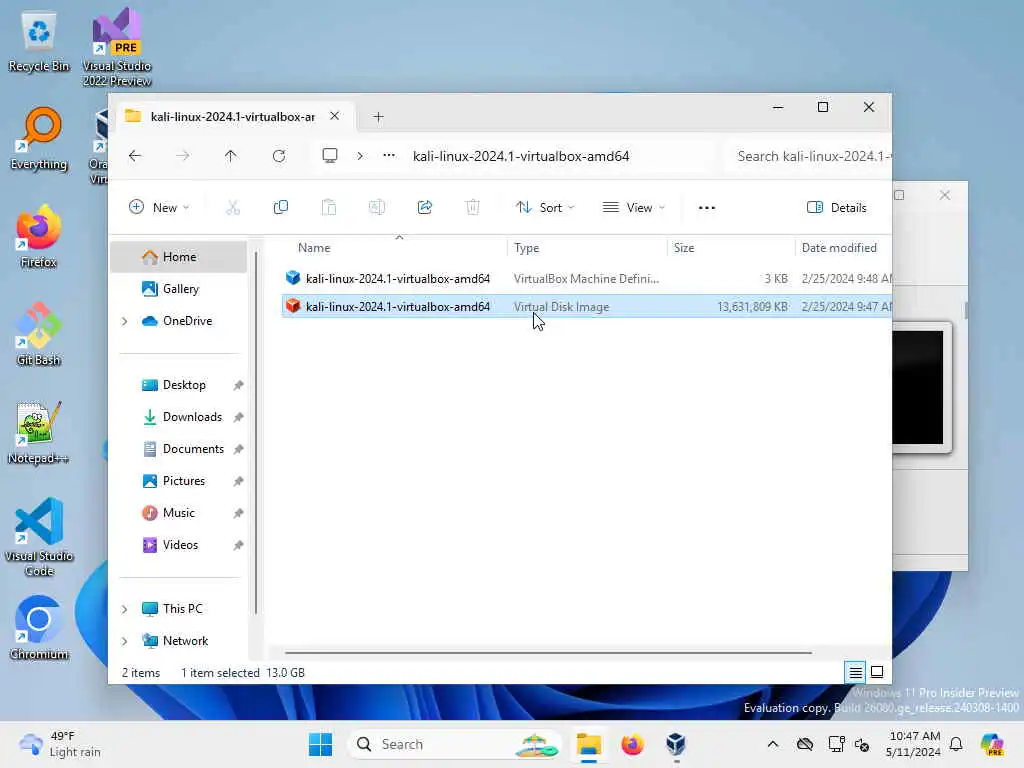
Task: Show hidden path segments via address ellipsis
Action: pyautogui.click(x=389, y=155)
